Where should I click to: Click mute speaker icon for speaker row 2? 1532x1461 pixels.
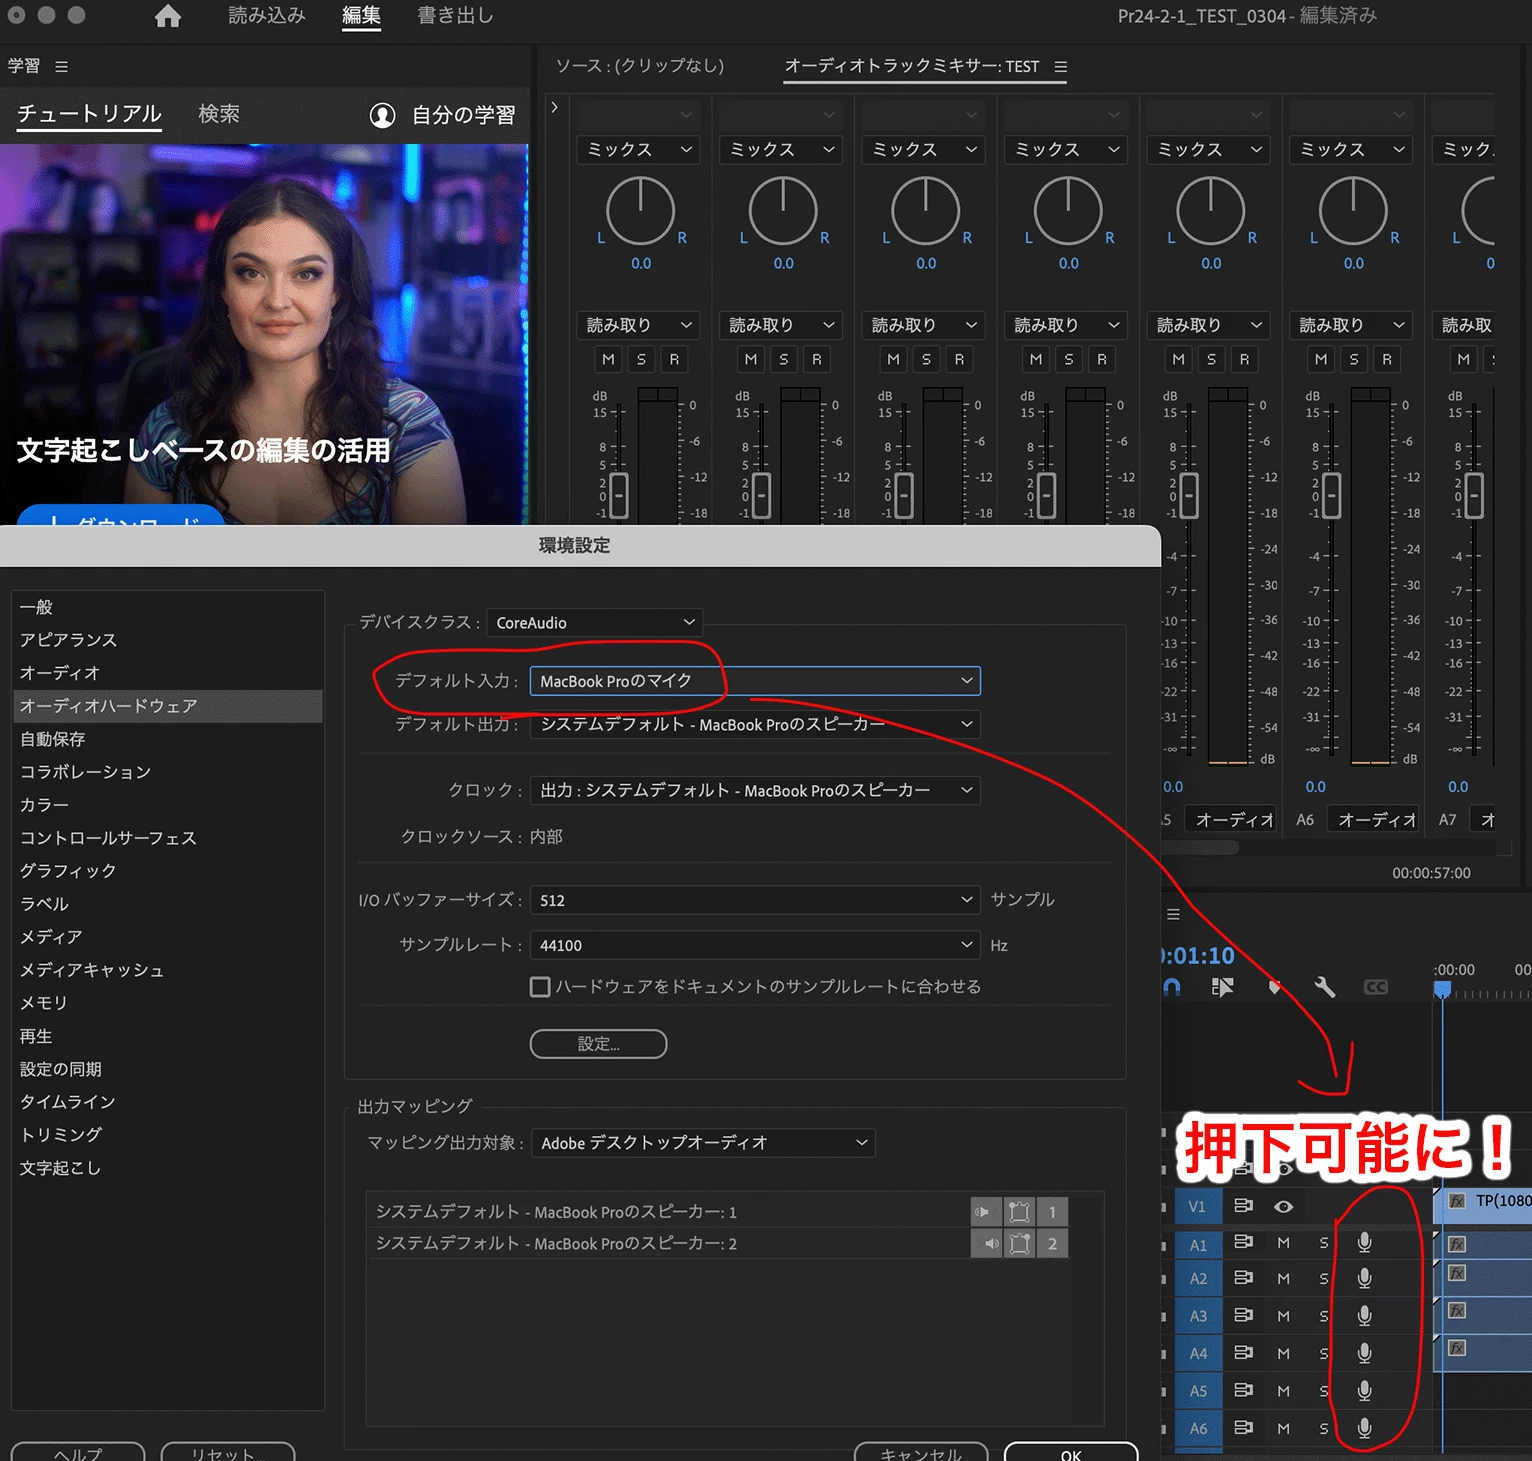coord(985,1244)
